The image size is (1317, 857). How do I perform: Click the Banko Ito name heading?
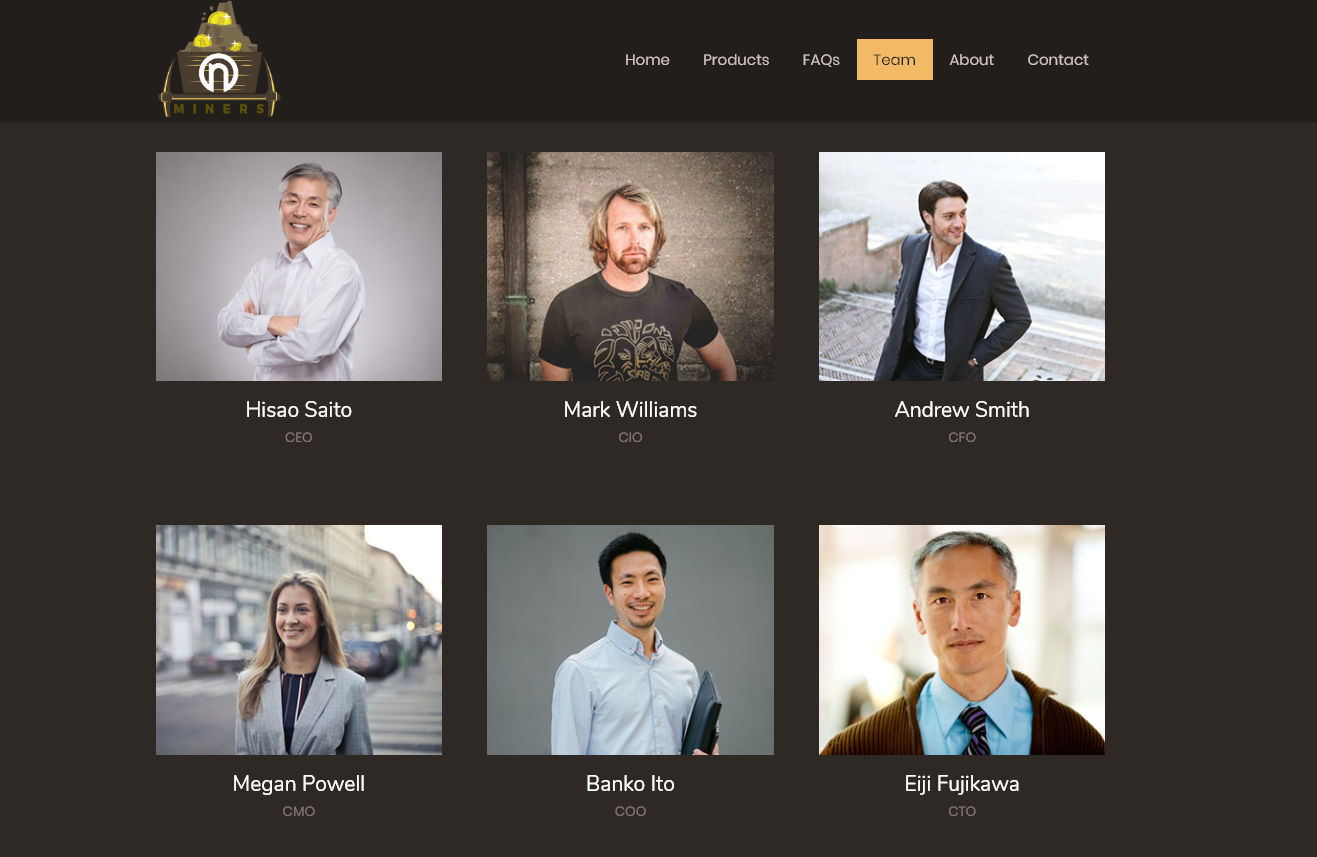point(630,784)
